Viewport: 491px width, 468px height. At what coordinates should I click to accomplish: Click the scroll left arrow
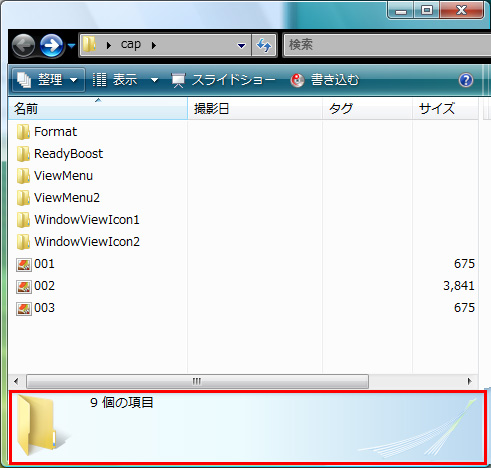16,381
